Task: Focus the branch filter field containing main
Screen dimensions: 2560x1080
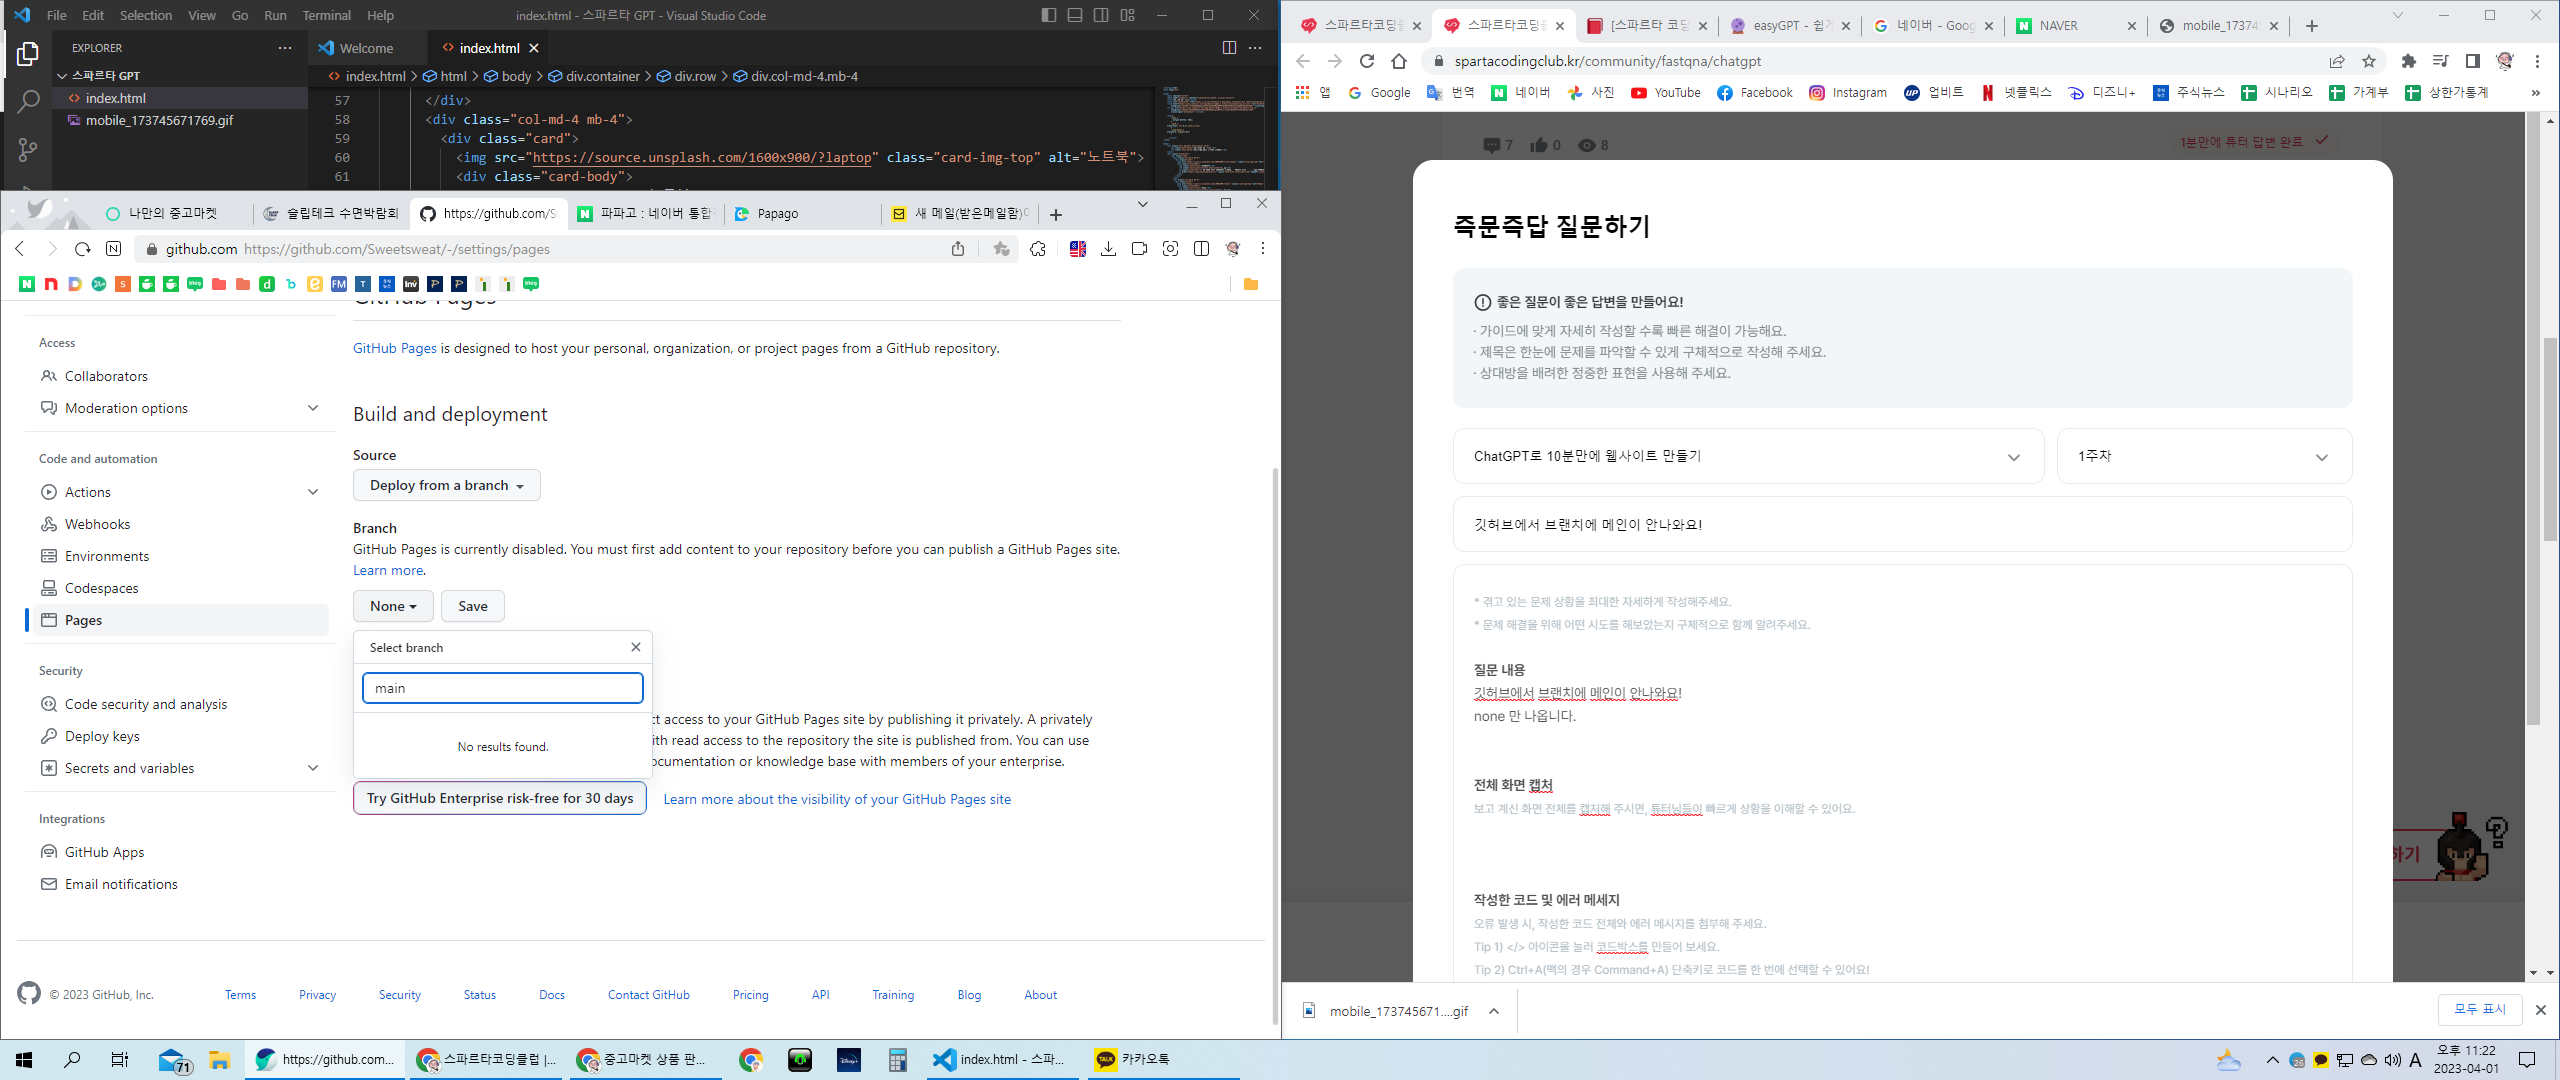Action: tap(502, 688)
